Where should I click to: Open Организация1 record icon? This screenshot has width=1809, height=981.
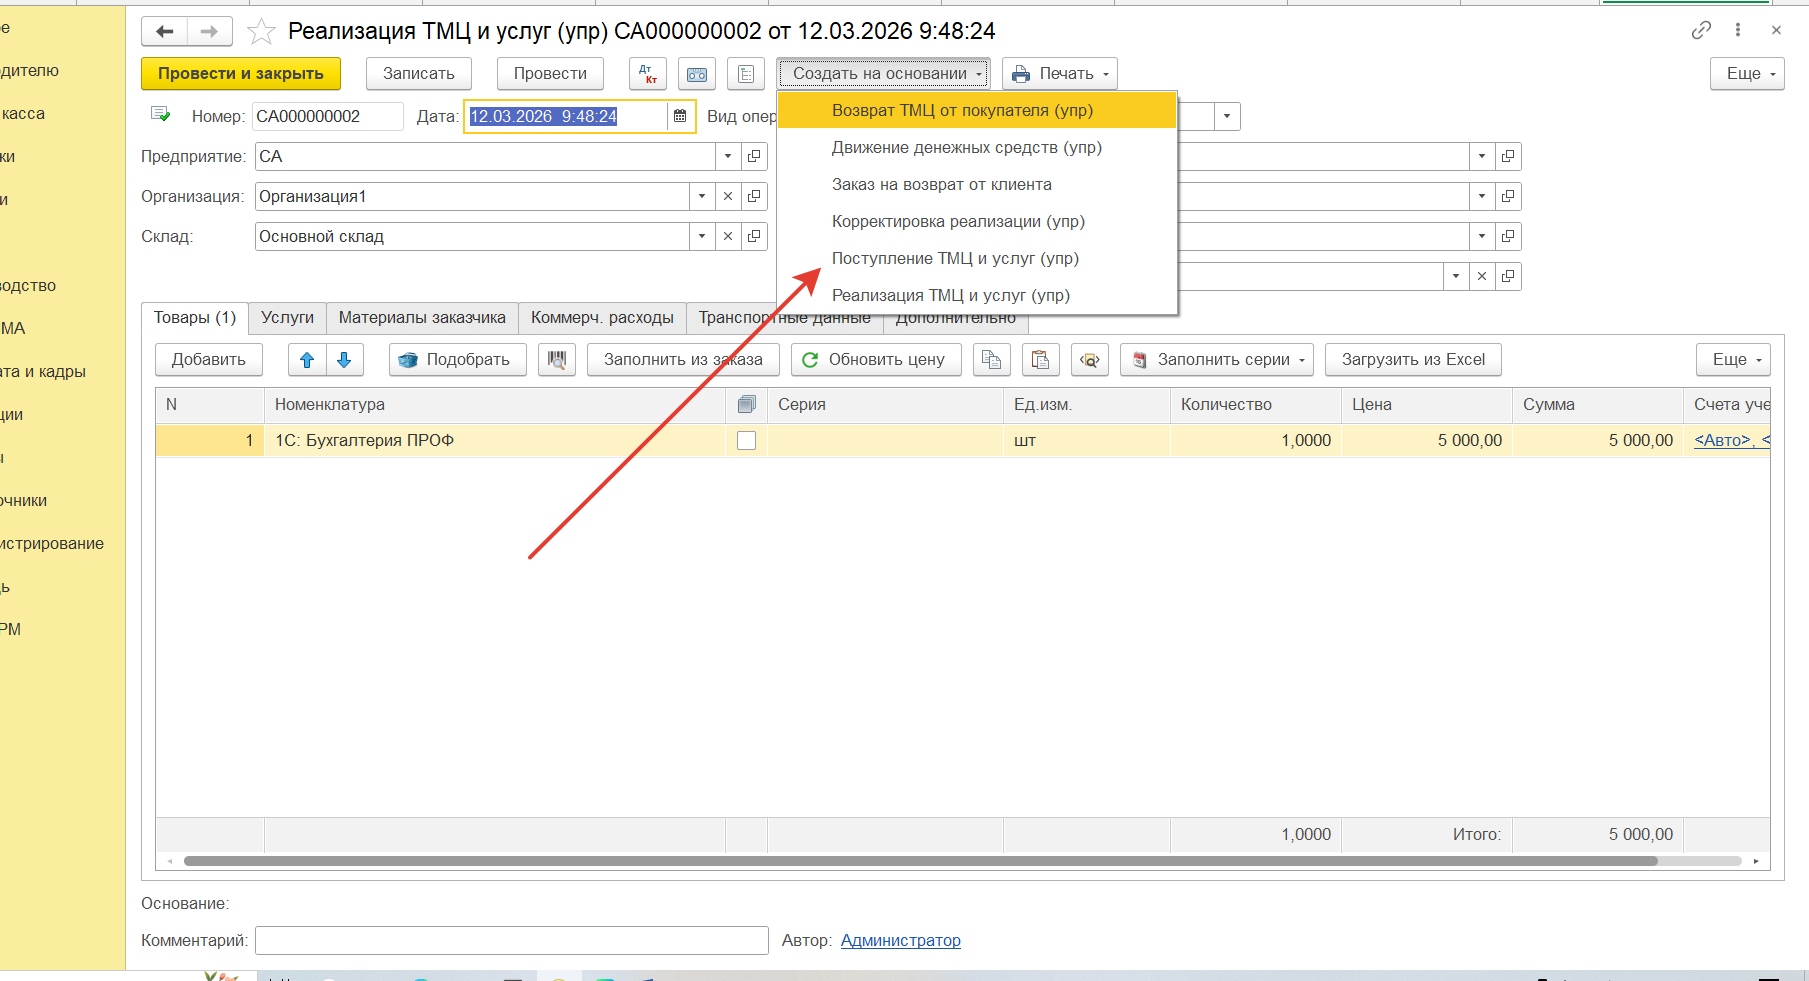pyautogui.click(x=754, y=196)
